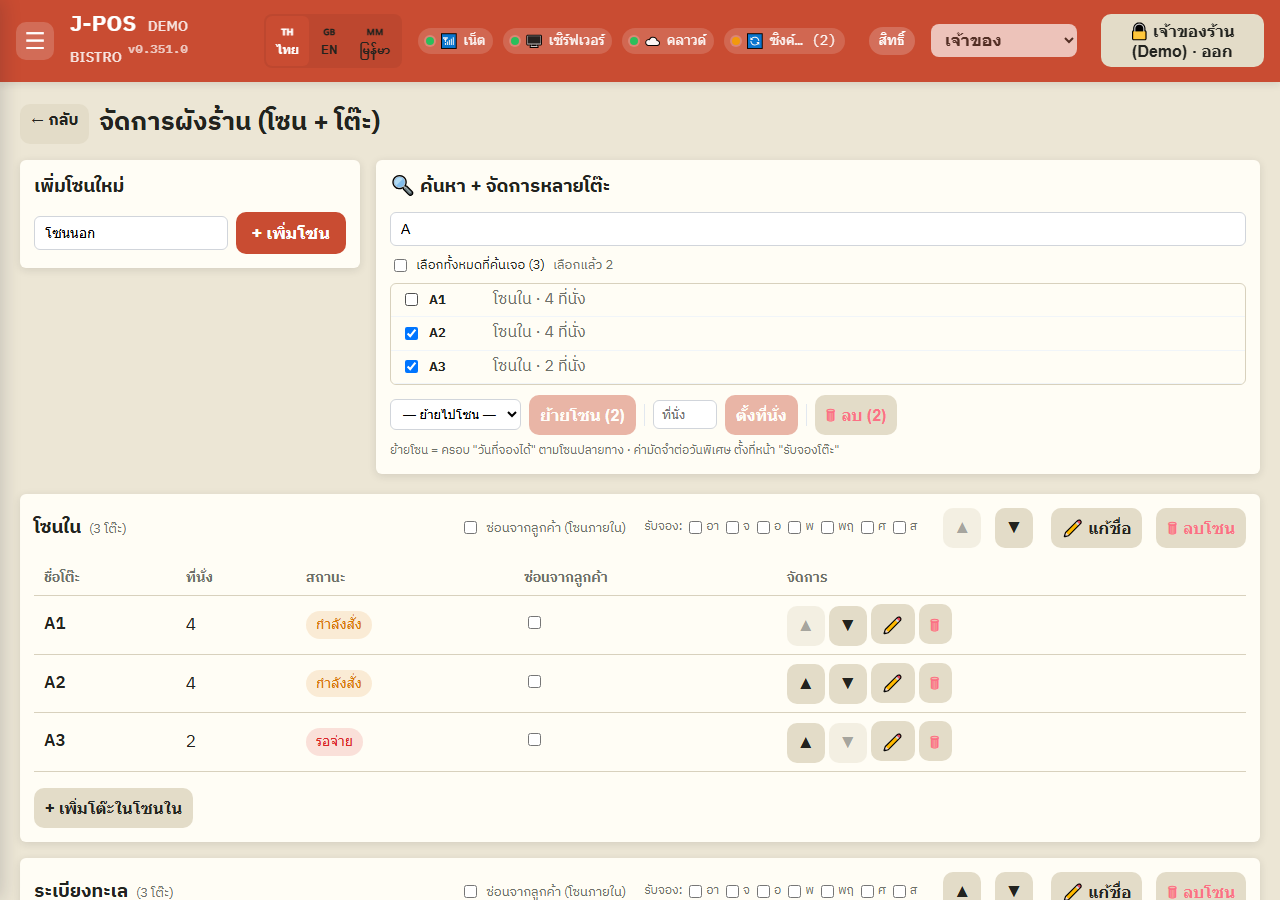Viewport: 1280px width, 900px height.
Task: Tick the hide-from-customers checkbox in row A1
Action: (535, 623)
